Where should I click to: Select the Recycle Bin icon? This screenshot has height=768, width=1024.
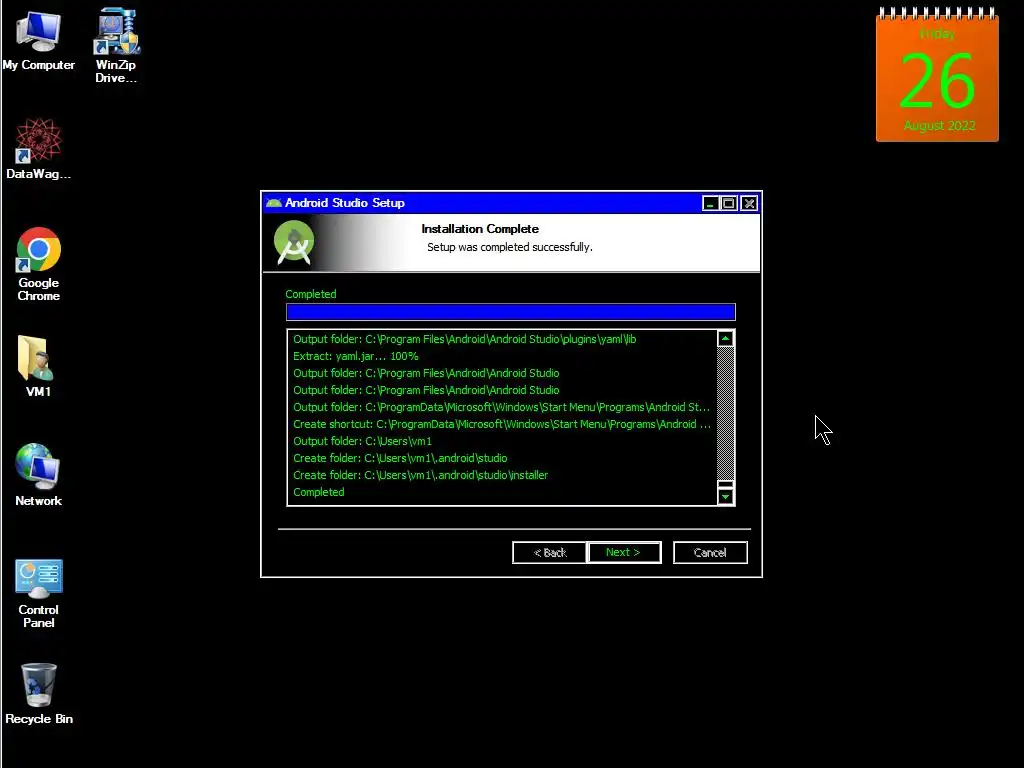point(39,694)
